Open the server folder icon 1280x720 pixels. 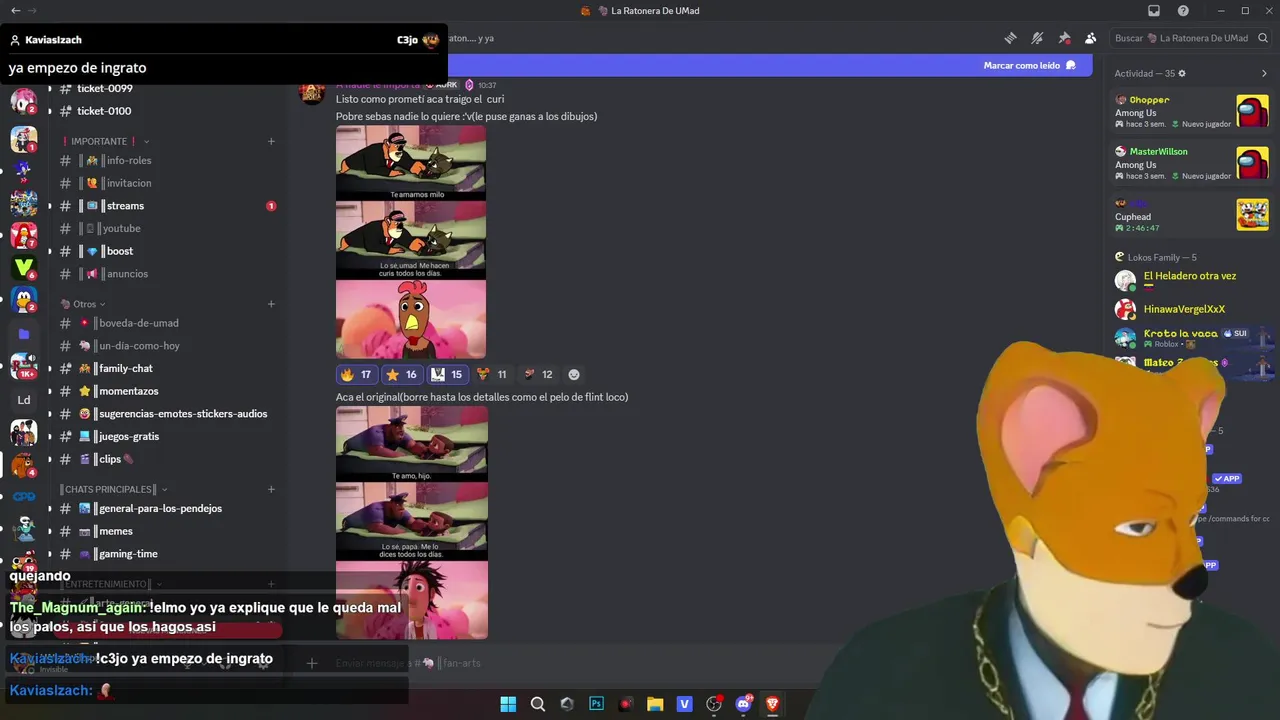[x=24, y=334]
